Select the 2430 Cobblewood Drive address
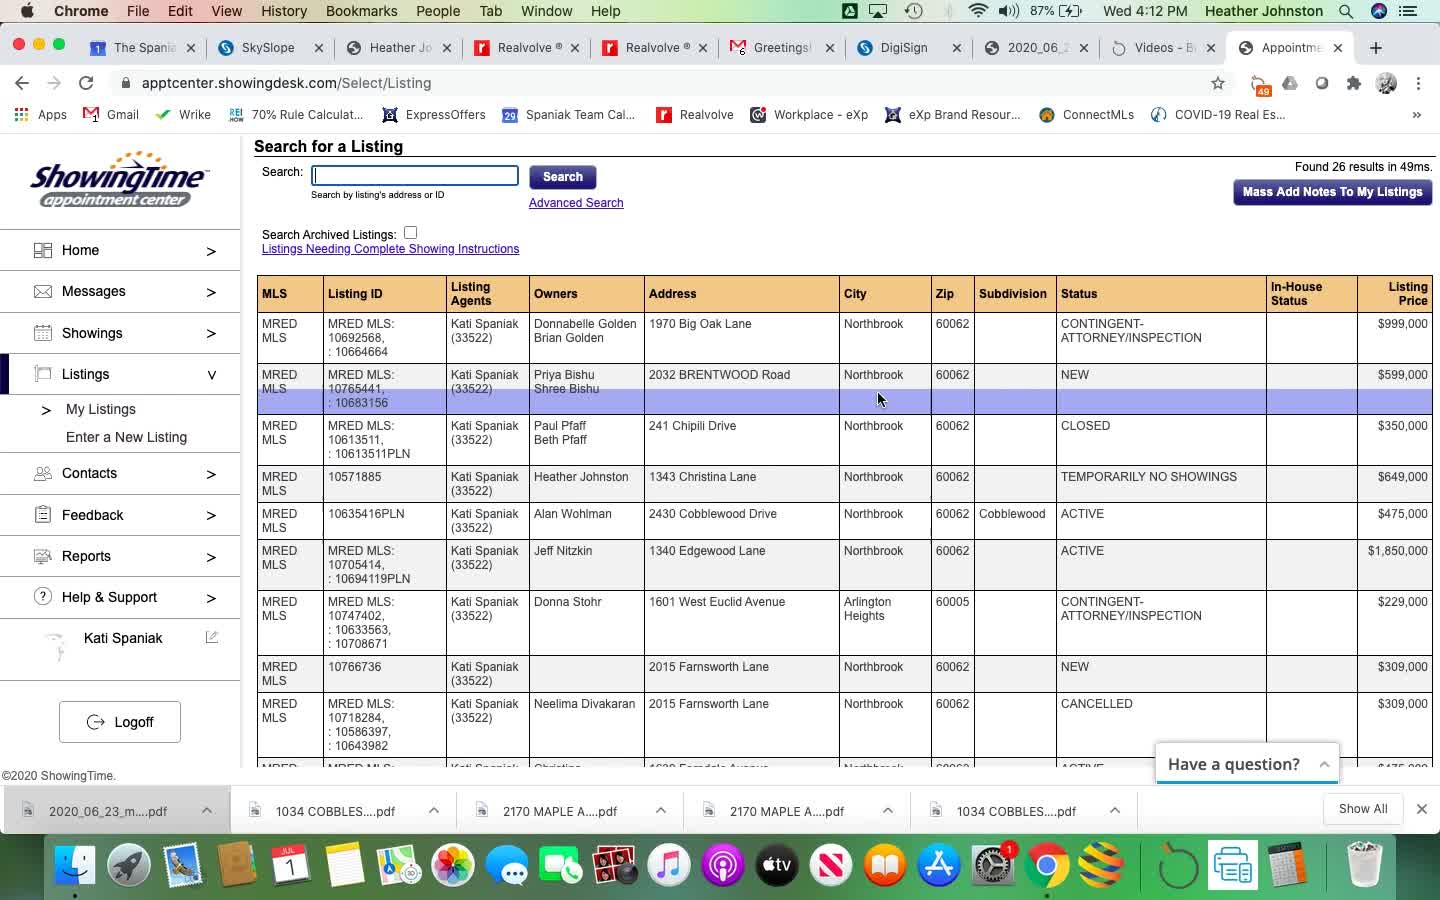The height and width of the screenshot is (900, 1440). point(712,514)
